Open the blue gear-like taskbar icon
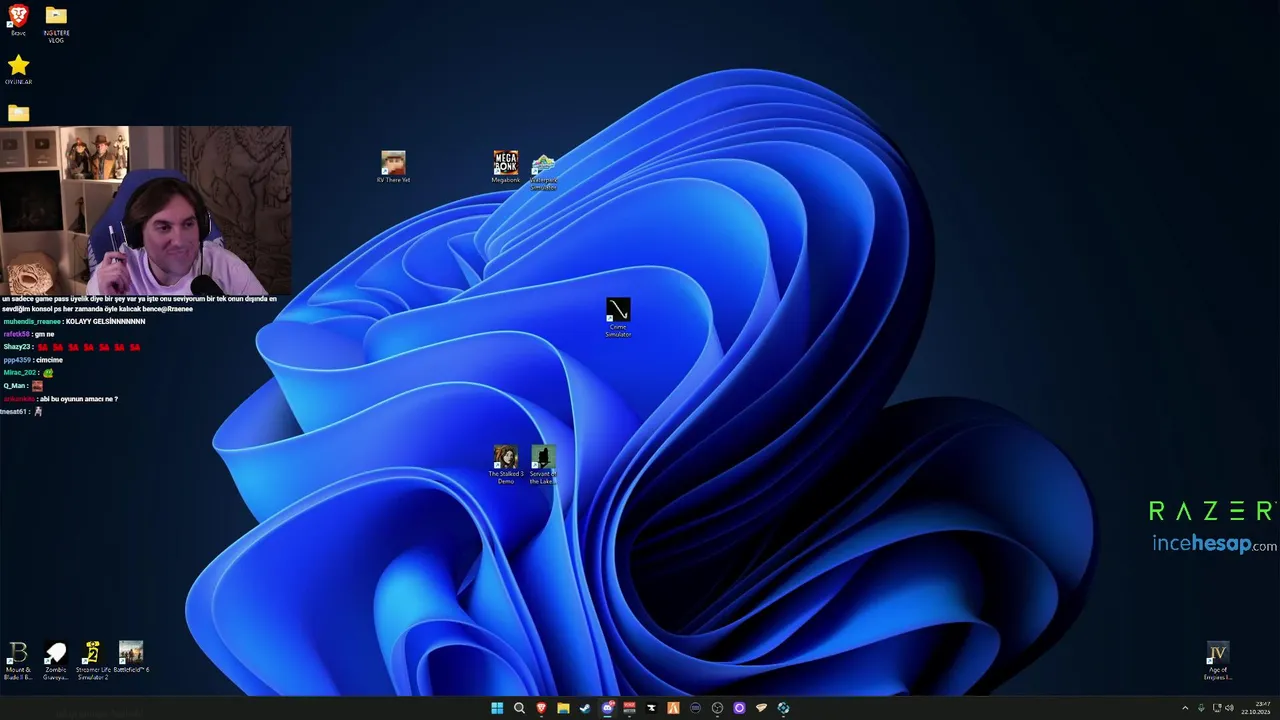 click(x=783, y=708)
